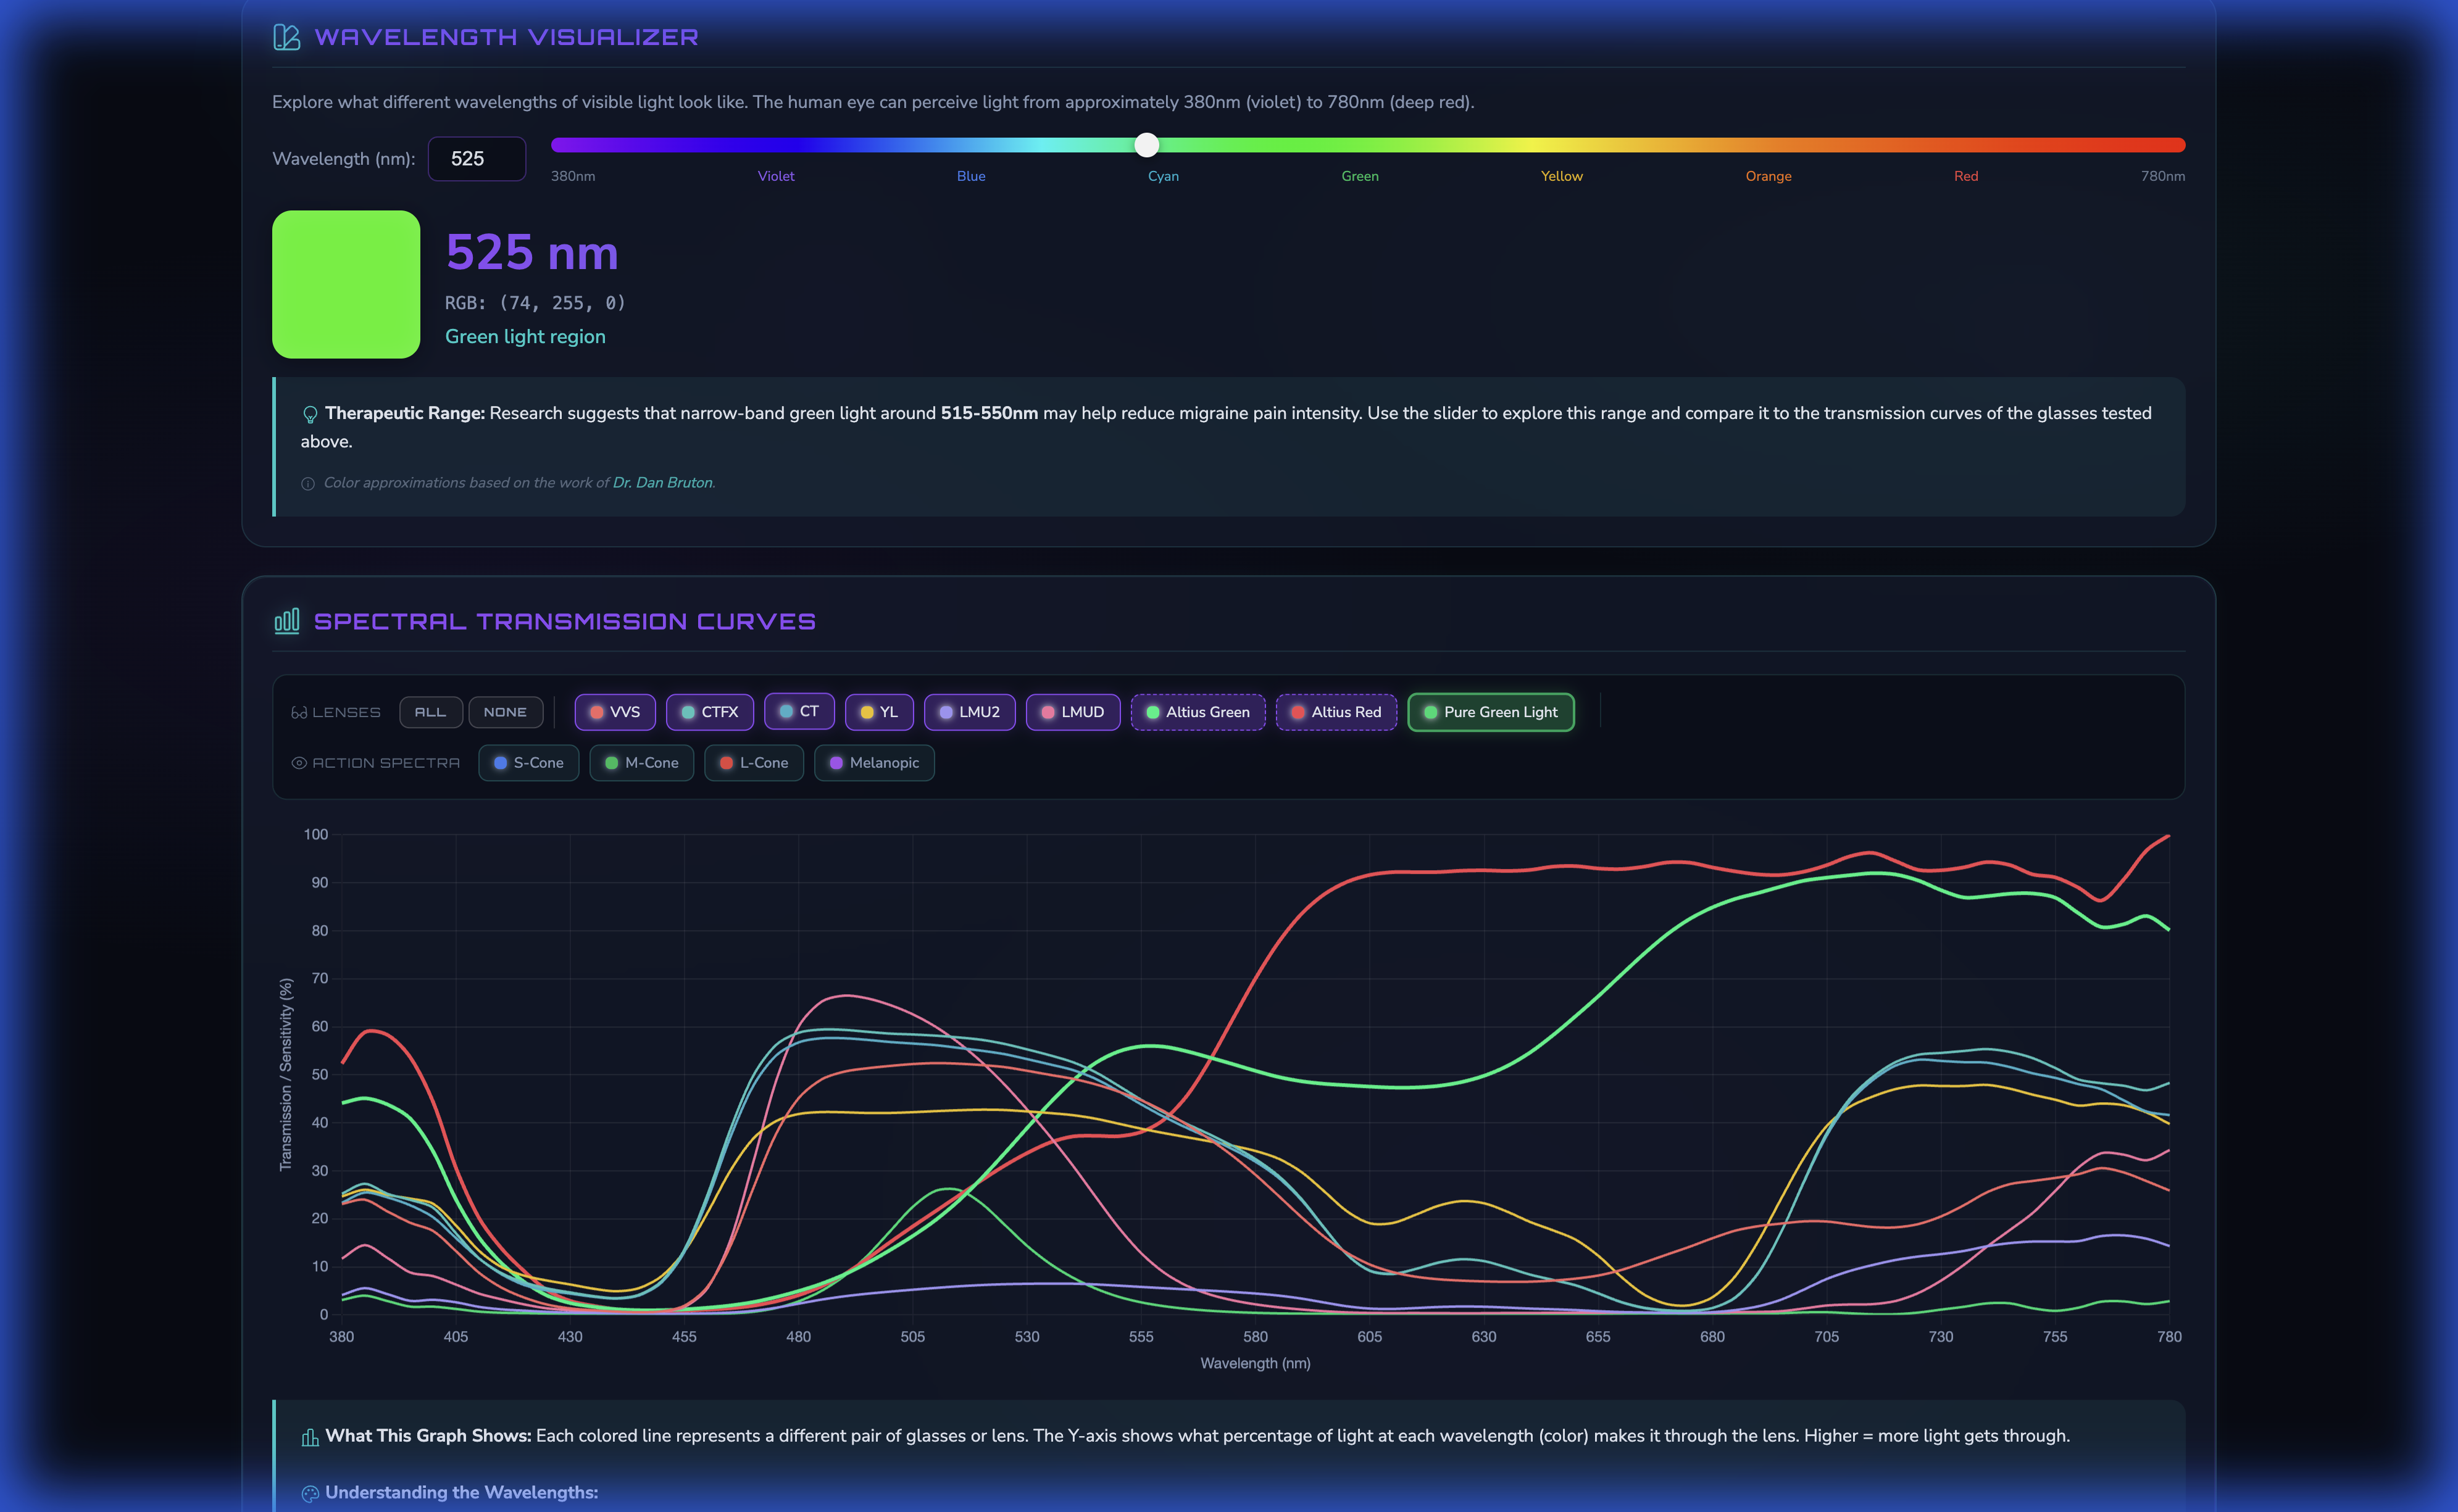The height and width of the screenshot is (1512, 2458).
Task: Toggle the Altius Red lens curve
Action: [1336, 712]
